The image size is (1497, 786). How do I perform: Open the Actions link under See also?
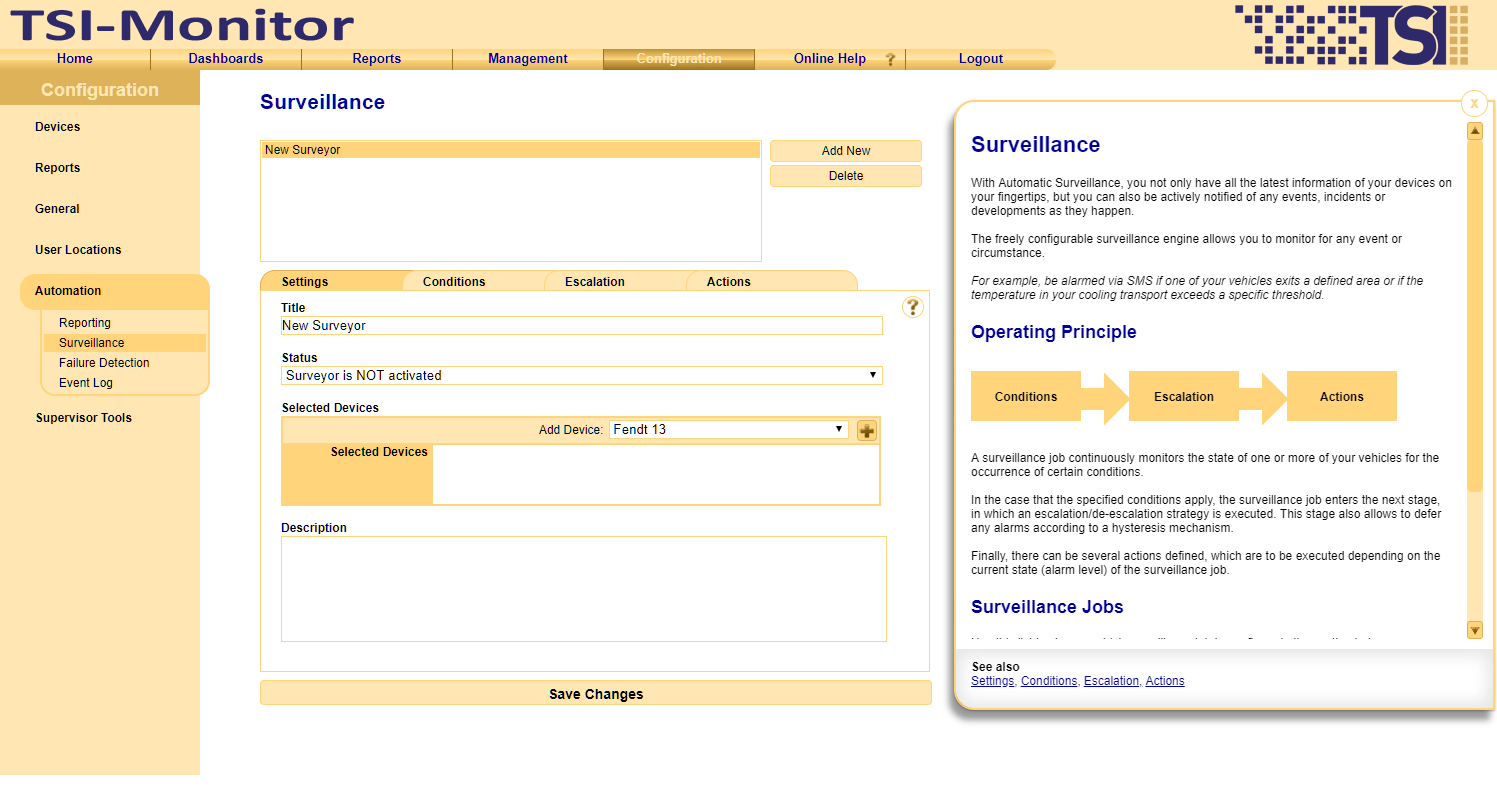(x=1165, y=681)
